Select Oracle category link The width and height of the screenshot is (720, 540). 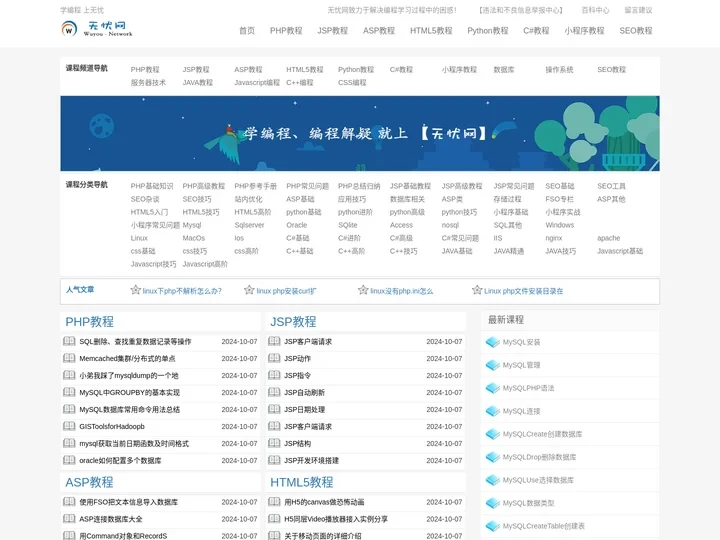point(297,225)
